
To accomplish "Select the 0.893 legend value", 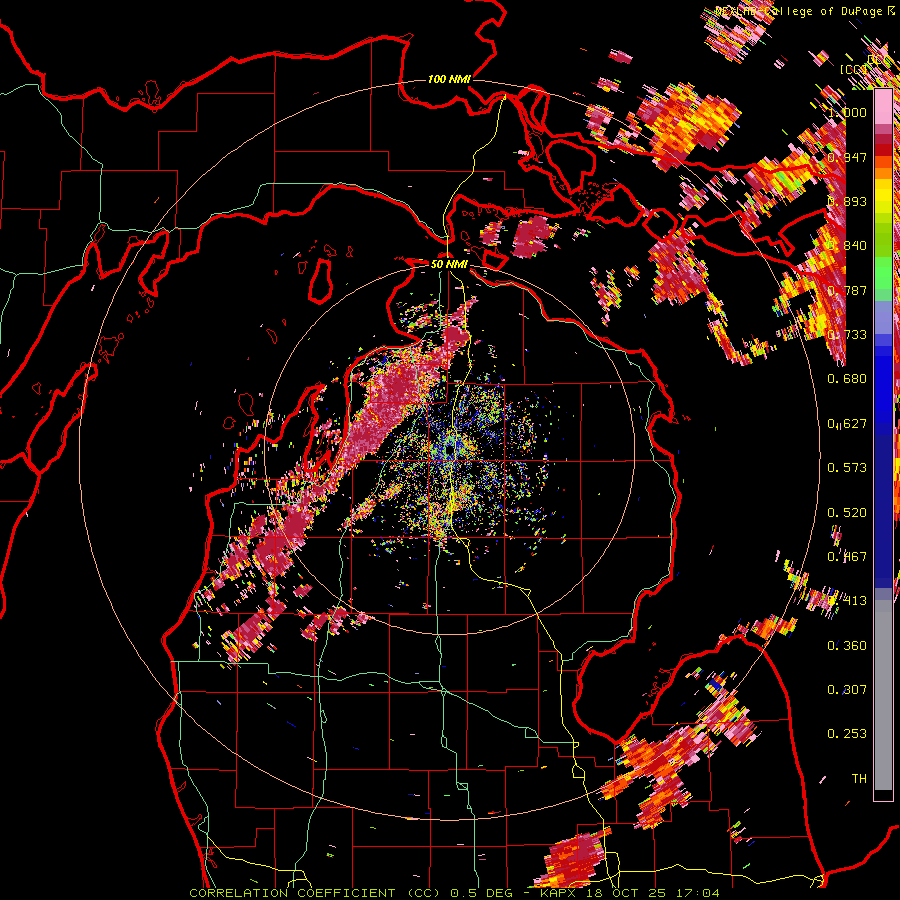I will [x=847, y=201].
